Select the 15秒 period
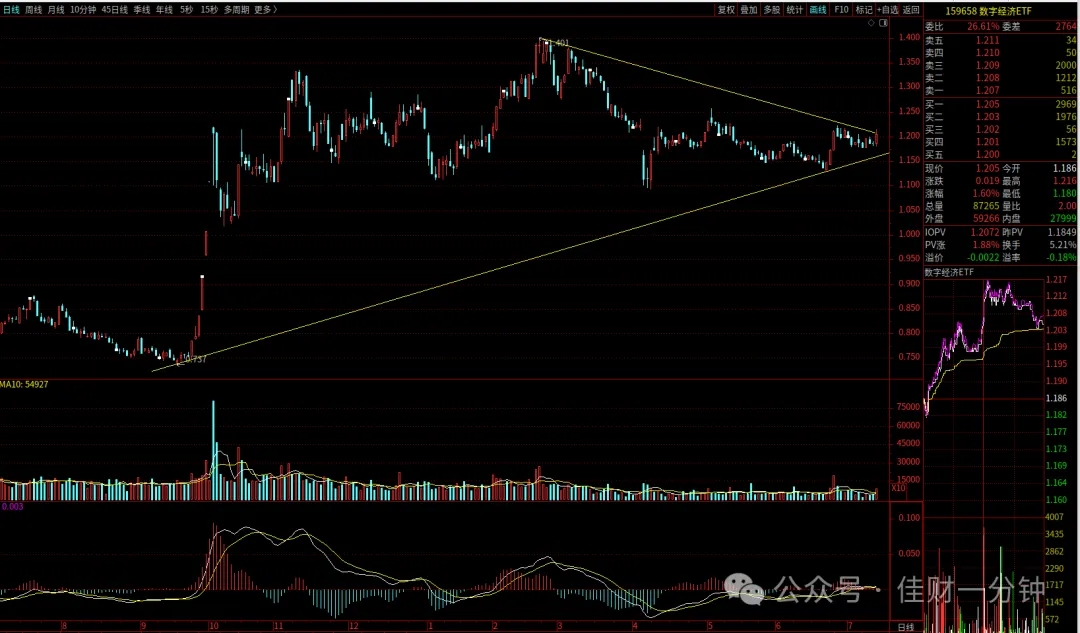This screenshot has height=633, width=1080. 209,10
